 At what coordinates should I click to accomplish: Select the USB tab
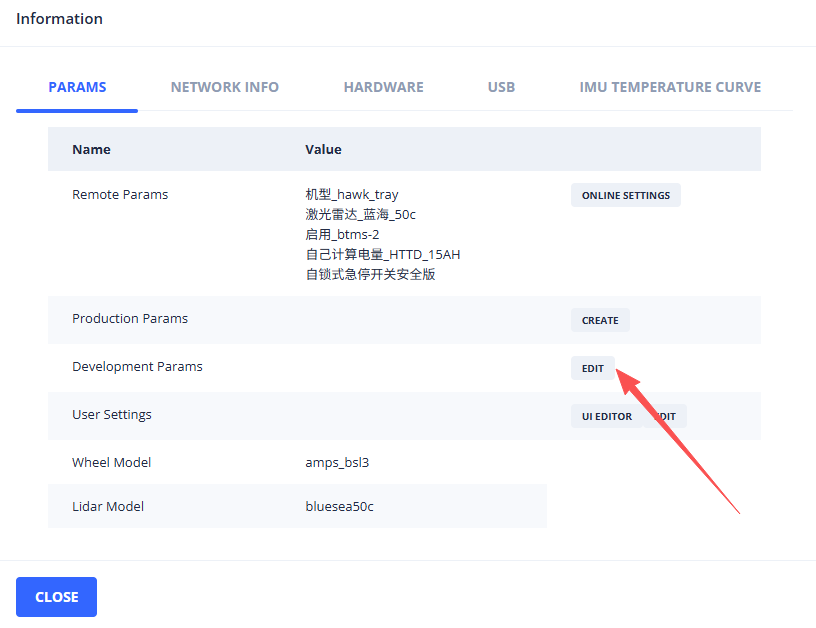point(501,87)
